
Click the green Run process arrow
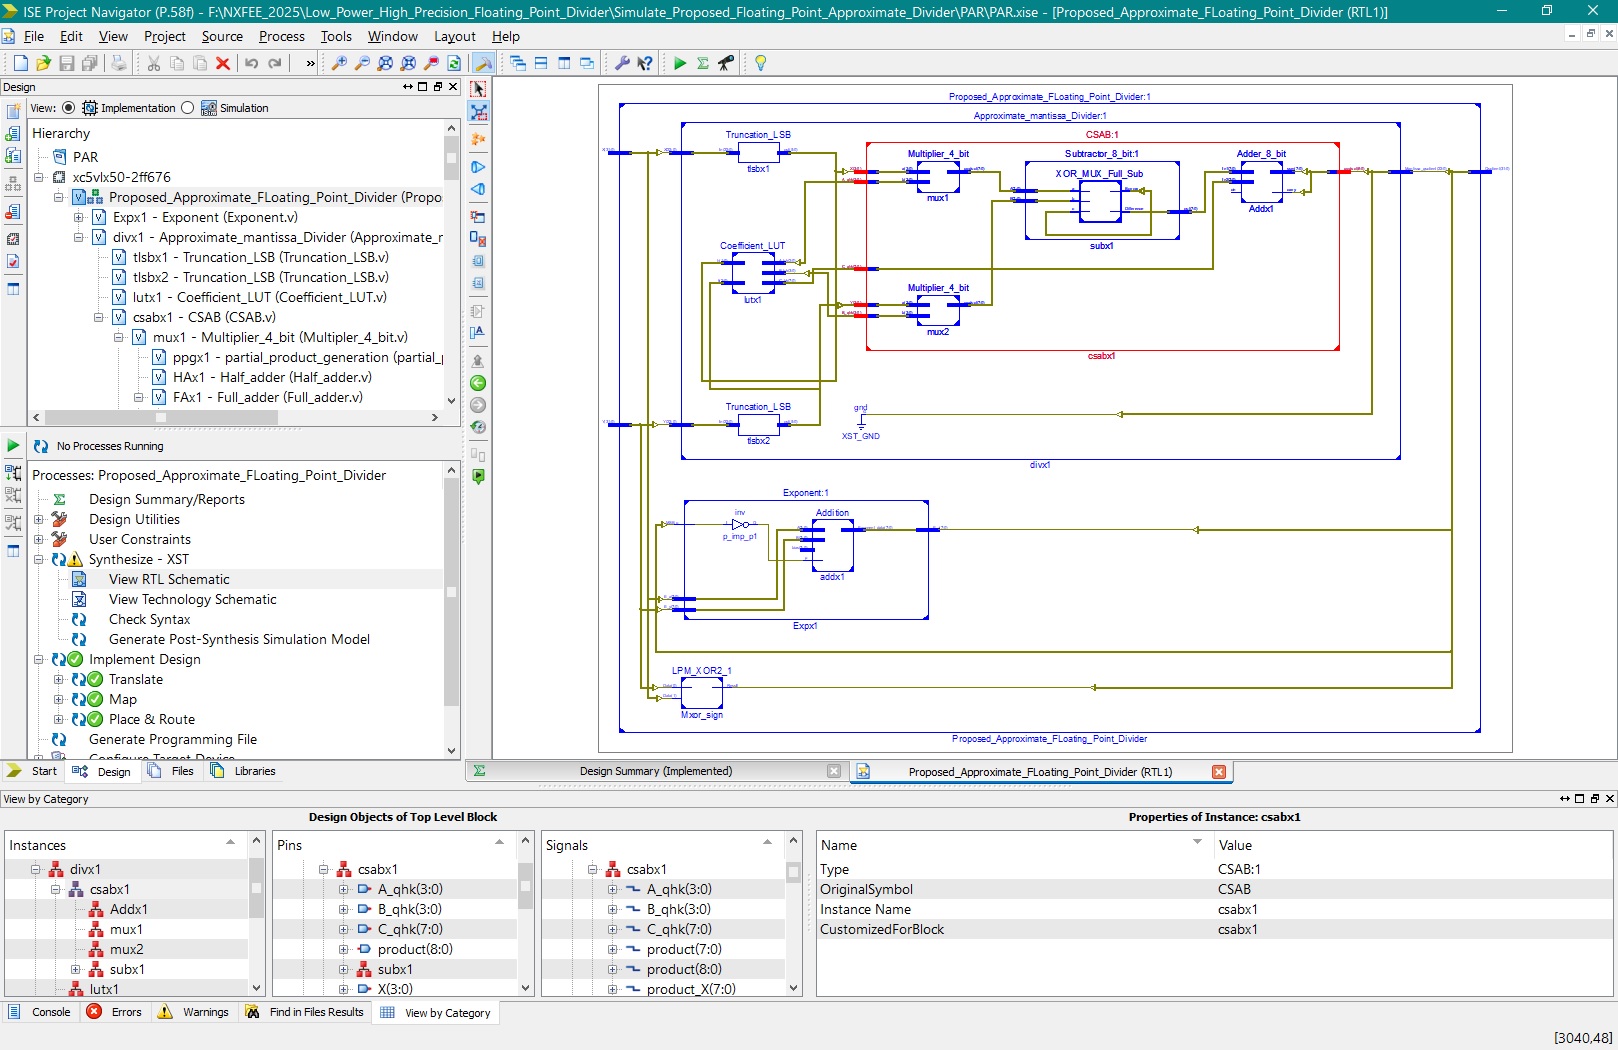(x=680, y=63)
